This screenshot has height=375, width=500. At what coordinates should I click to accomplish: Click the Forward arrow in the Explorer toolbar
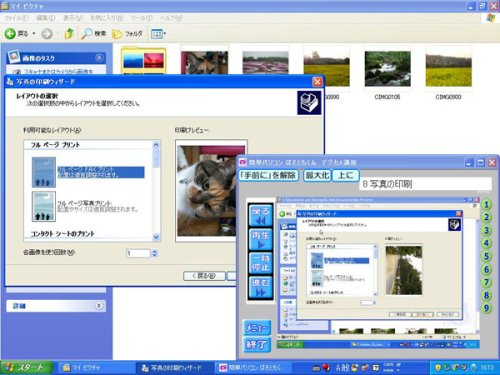click(x=47, y=34)
